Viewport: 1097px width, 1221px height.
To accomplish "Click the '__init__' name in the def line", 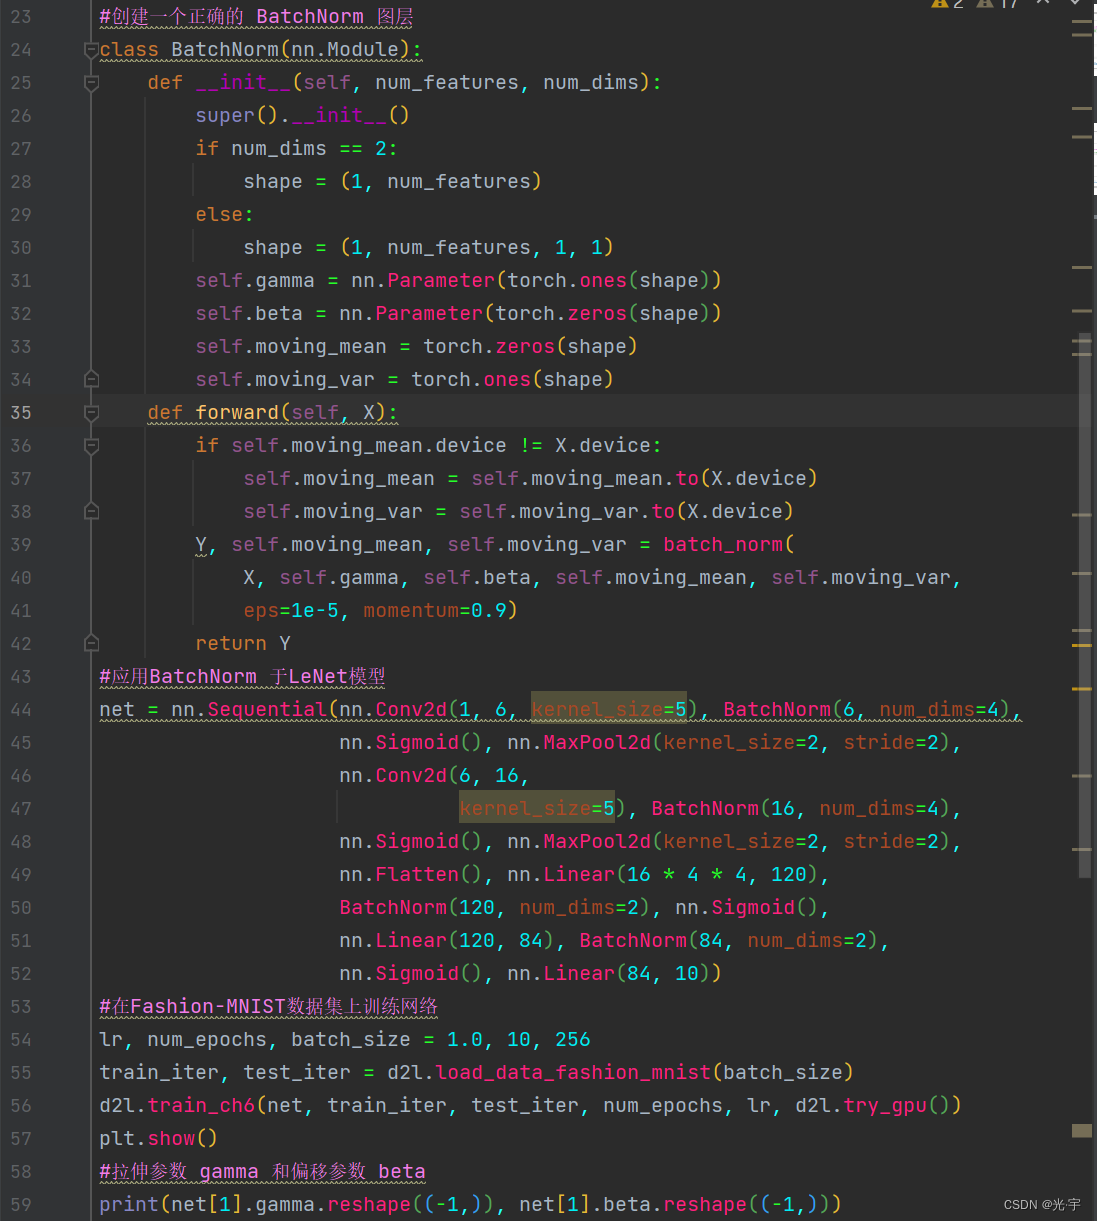I will (243, 83).
